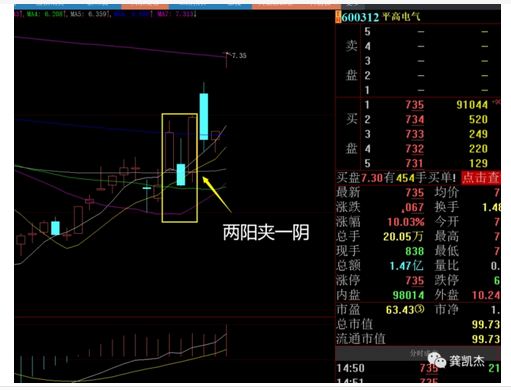The width and height of the screenshot is (511, 390).
Task: Click the circled 3 next to 63.43
Action: [420, 309]
